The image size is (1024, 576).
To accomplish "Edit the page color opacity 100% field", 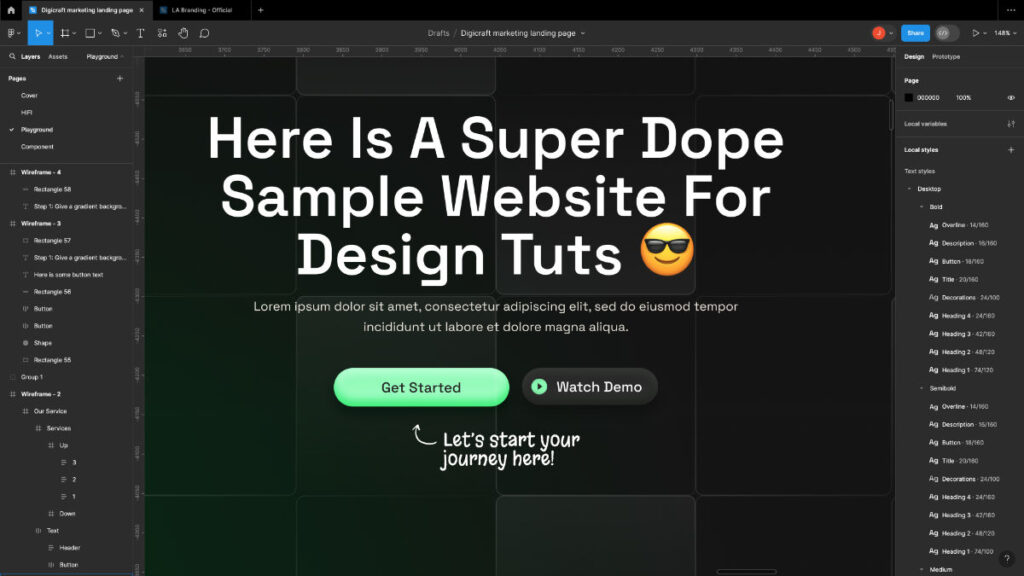I will [963, 98].
